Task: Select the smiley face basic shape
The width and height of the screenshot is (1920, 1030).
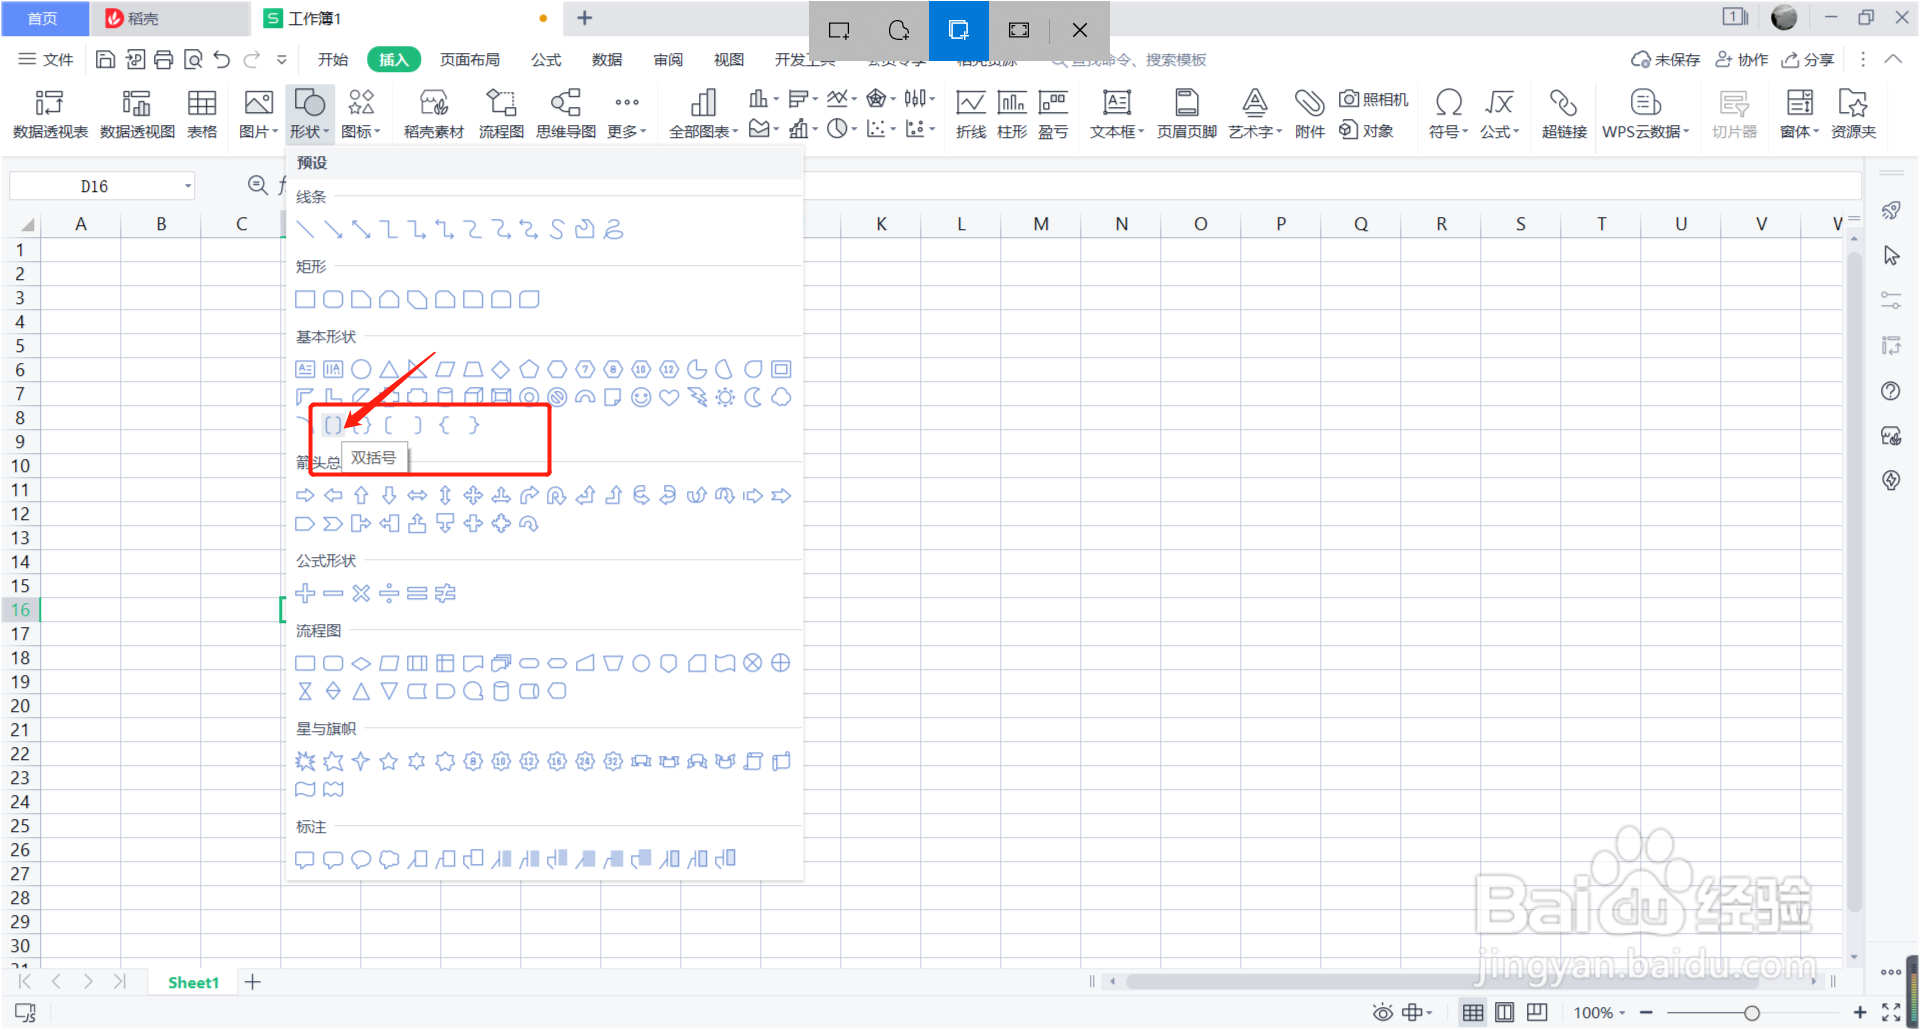Action: click(641, 397)
